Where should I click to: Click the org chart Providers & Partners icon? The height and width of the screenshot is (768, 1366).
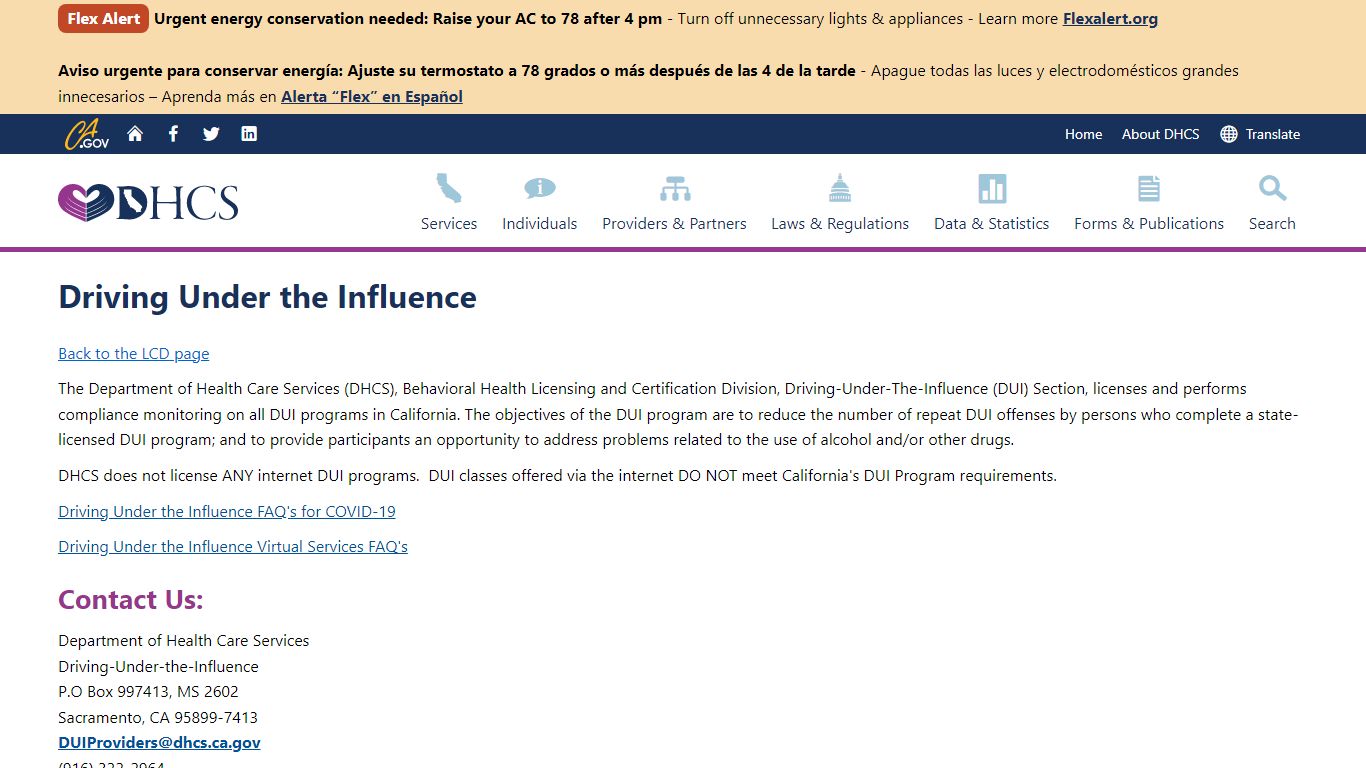pos(675,188)
